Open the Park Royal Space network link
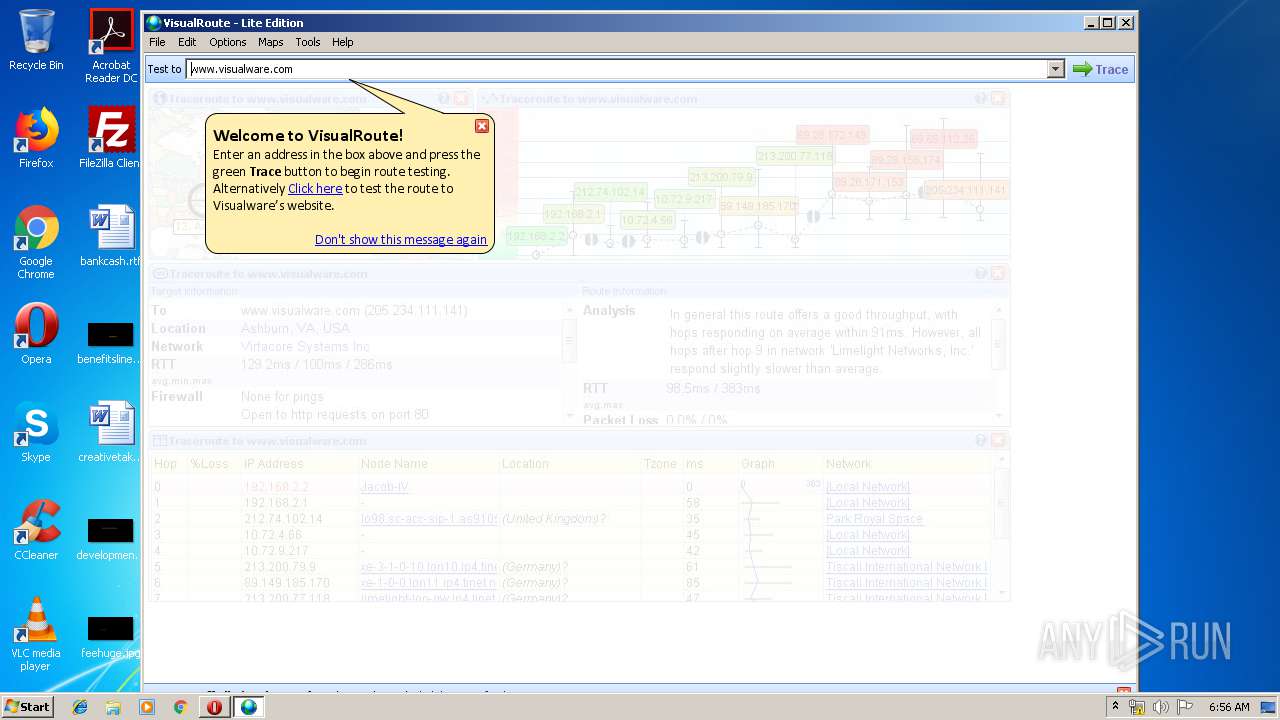The width and height of the screenshot is (1280, 720). [874, 519]
